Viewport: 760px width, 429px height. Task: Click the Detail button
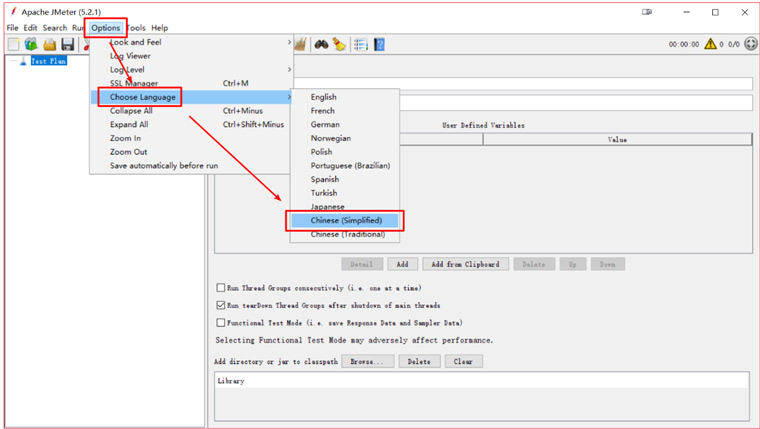pyautogui.click(x=362, y=264)
